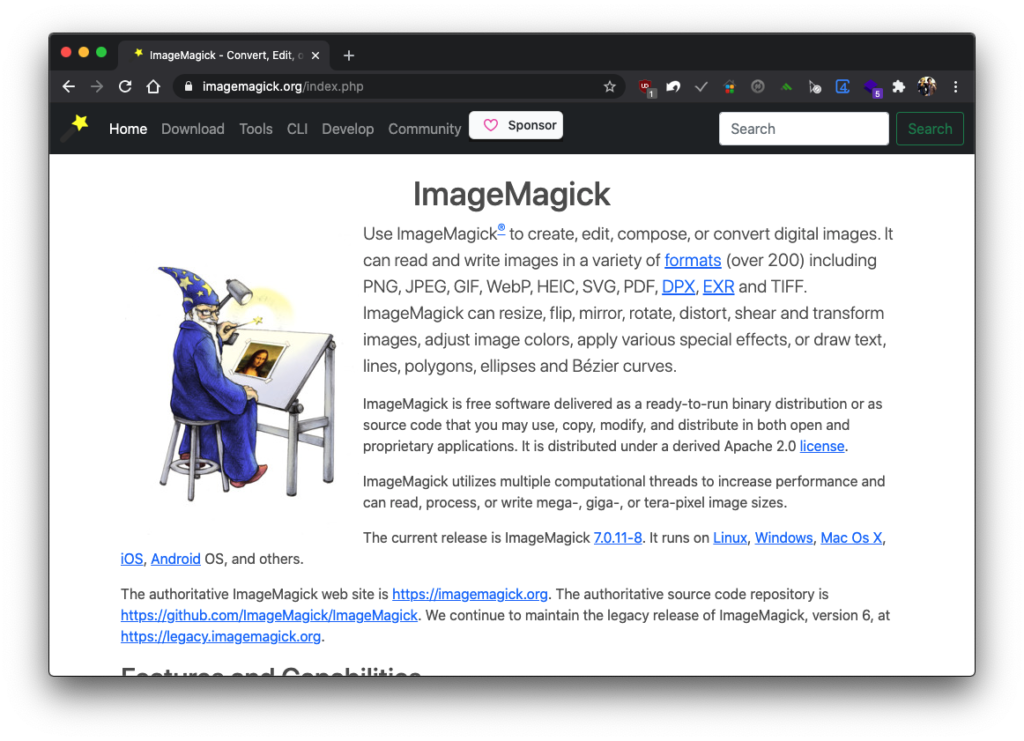Bookmark this page with star icon
Screen dimensions: 1024x741
609,87
